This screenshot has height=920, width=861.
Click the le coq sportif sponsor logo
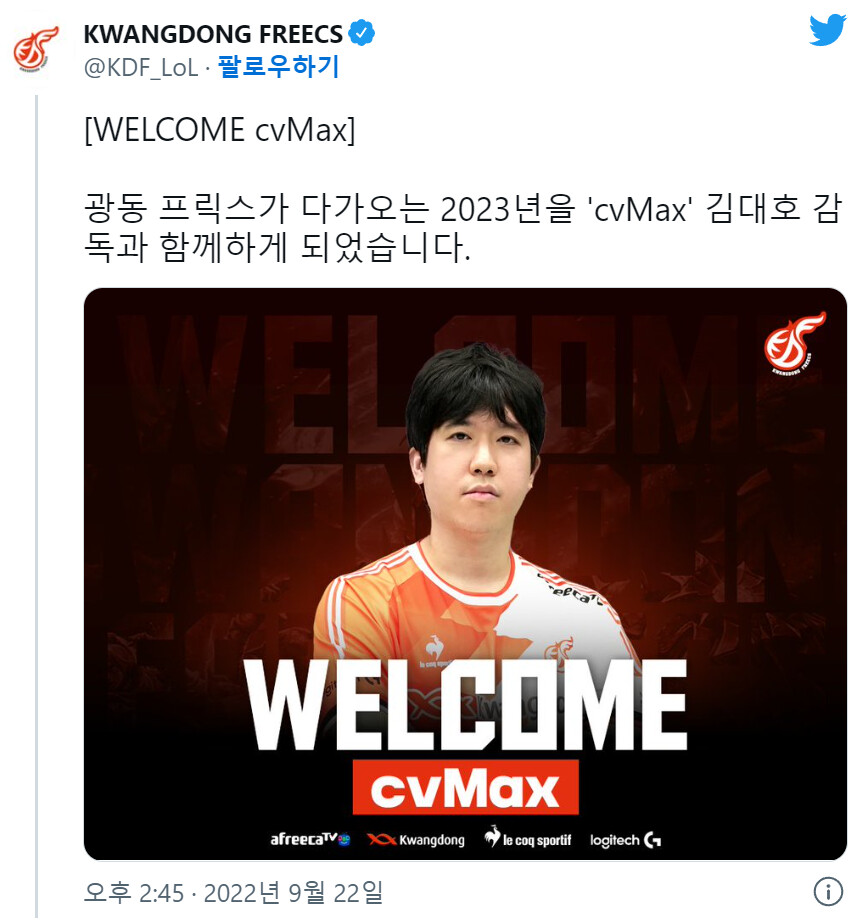(x=527, y=838)
